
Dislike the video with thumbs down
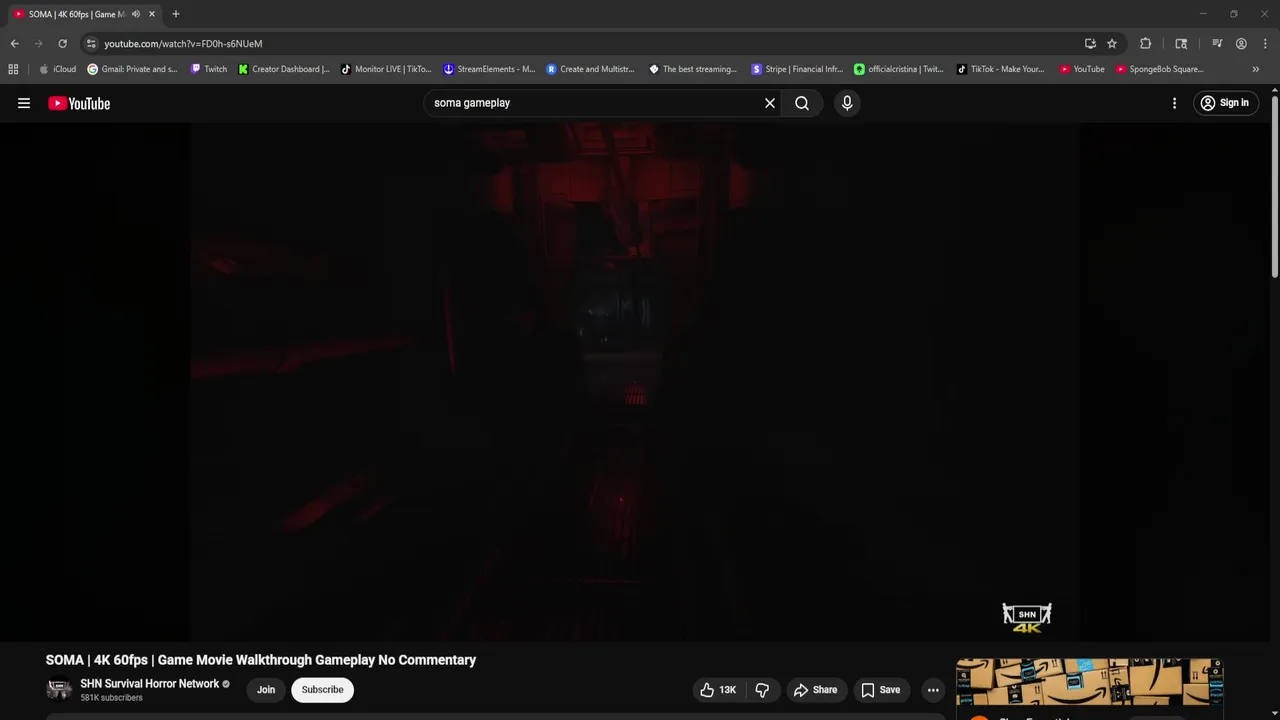point(762,690)
